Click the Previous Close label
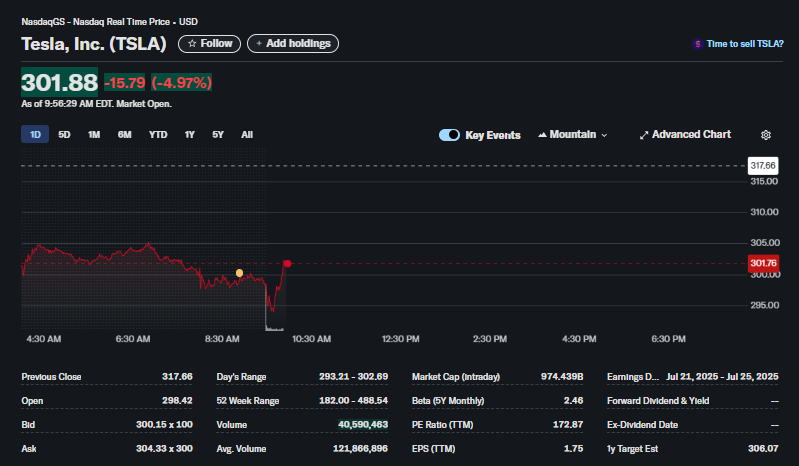 click(51, 377)
